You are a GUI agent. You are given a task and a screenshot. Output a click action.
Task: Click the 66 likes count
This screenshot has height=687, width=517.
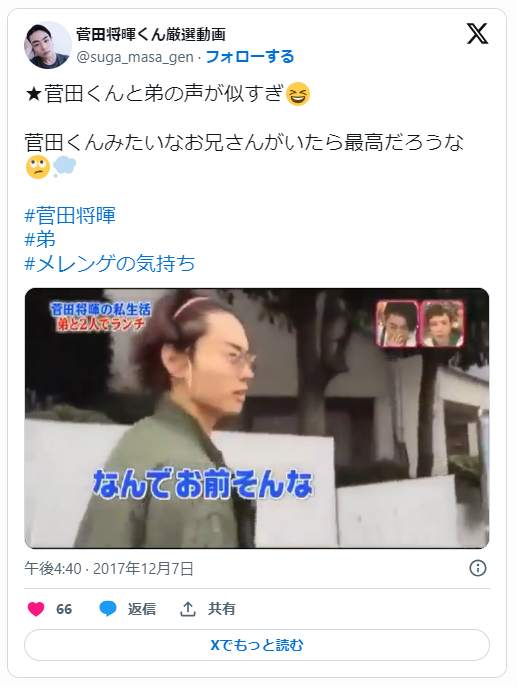[x=64, y=609]
